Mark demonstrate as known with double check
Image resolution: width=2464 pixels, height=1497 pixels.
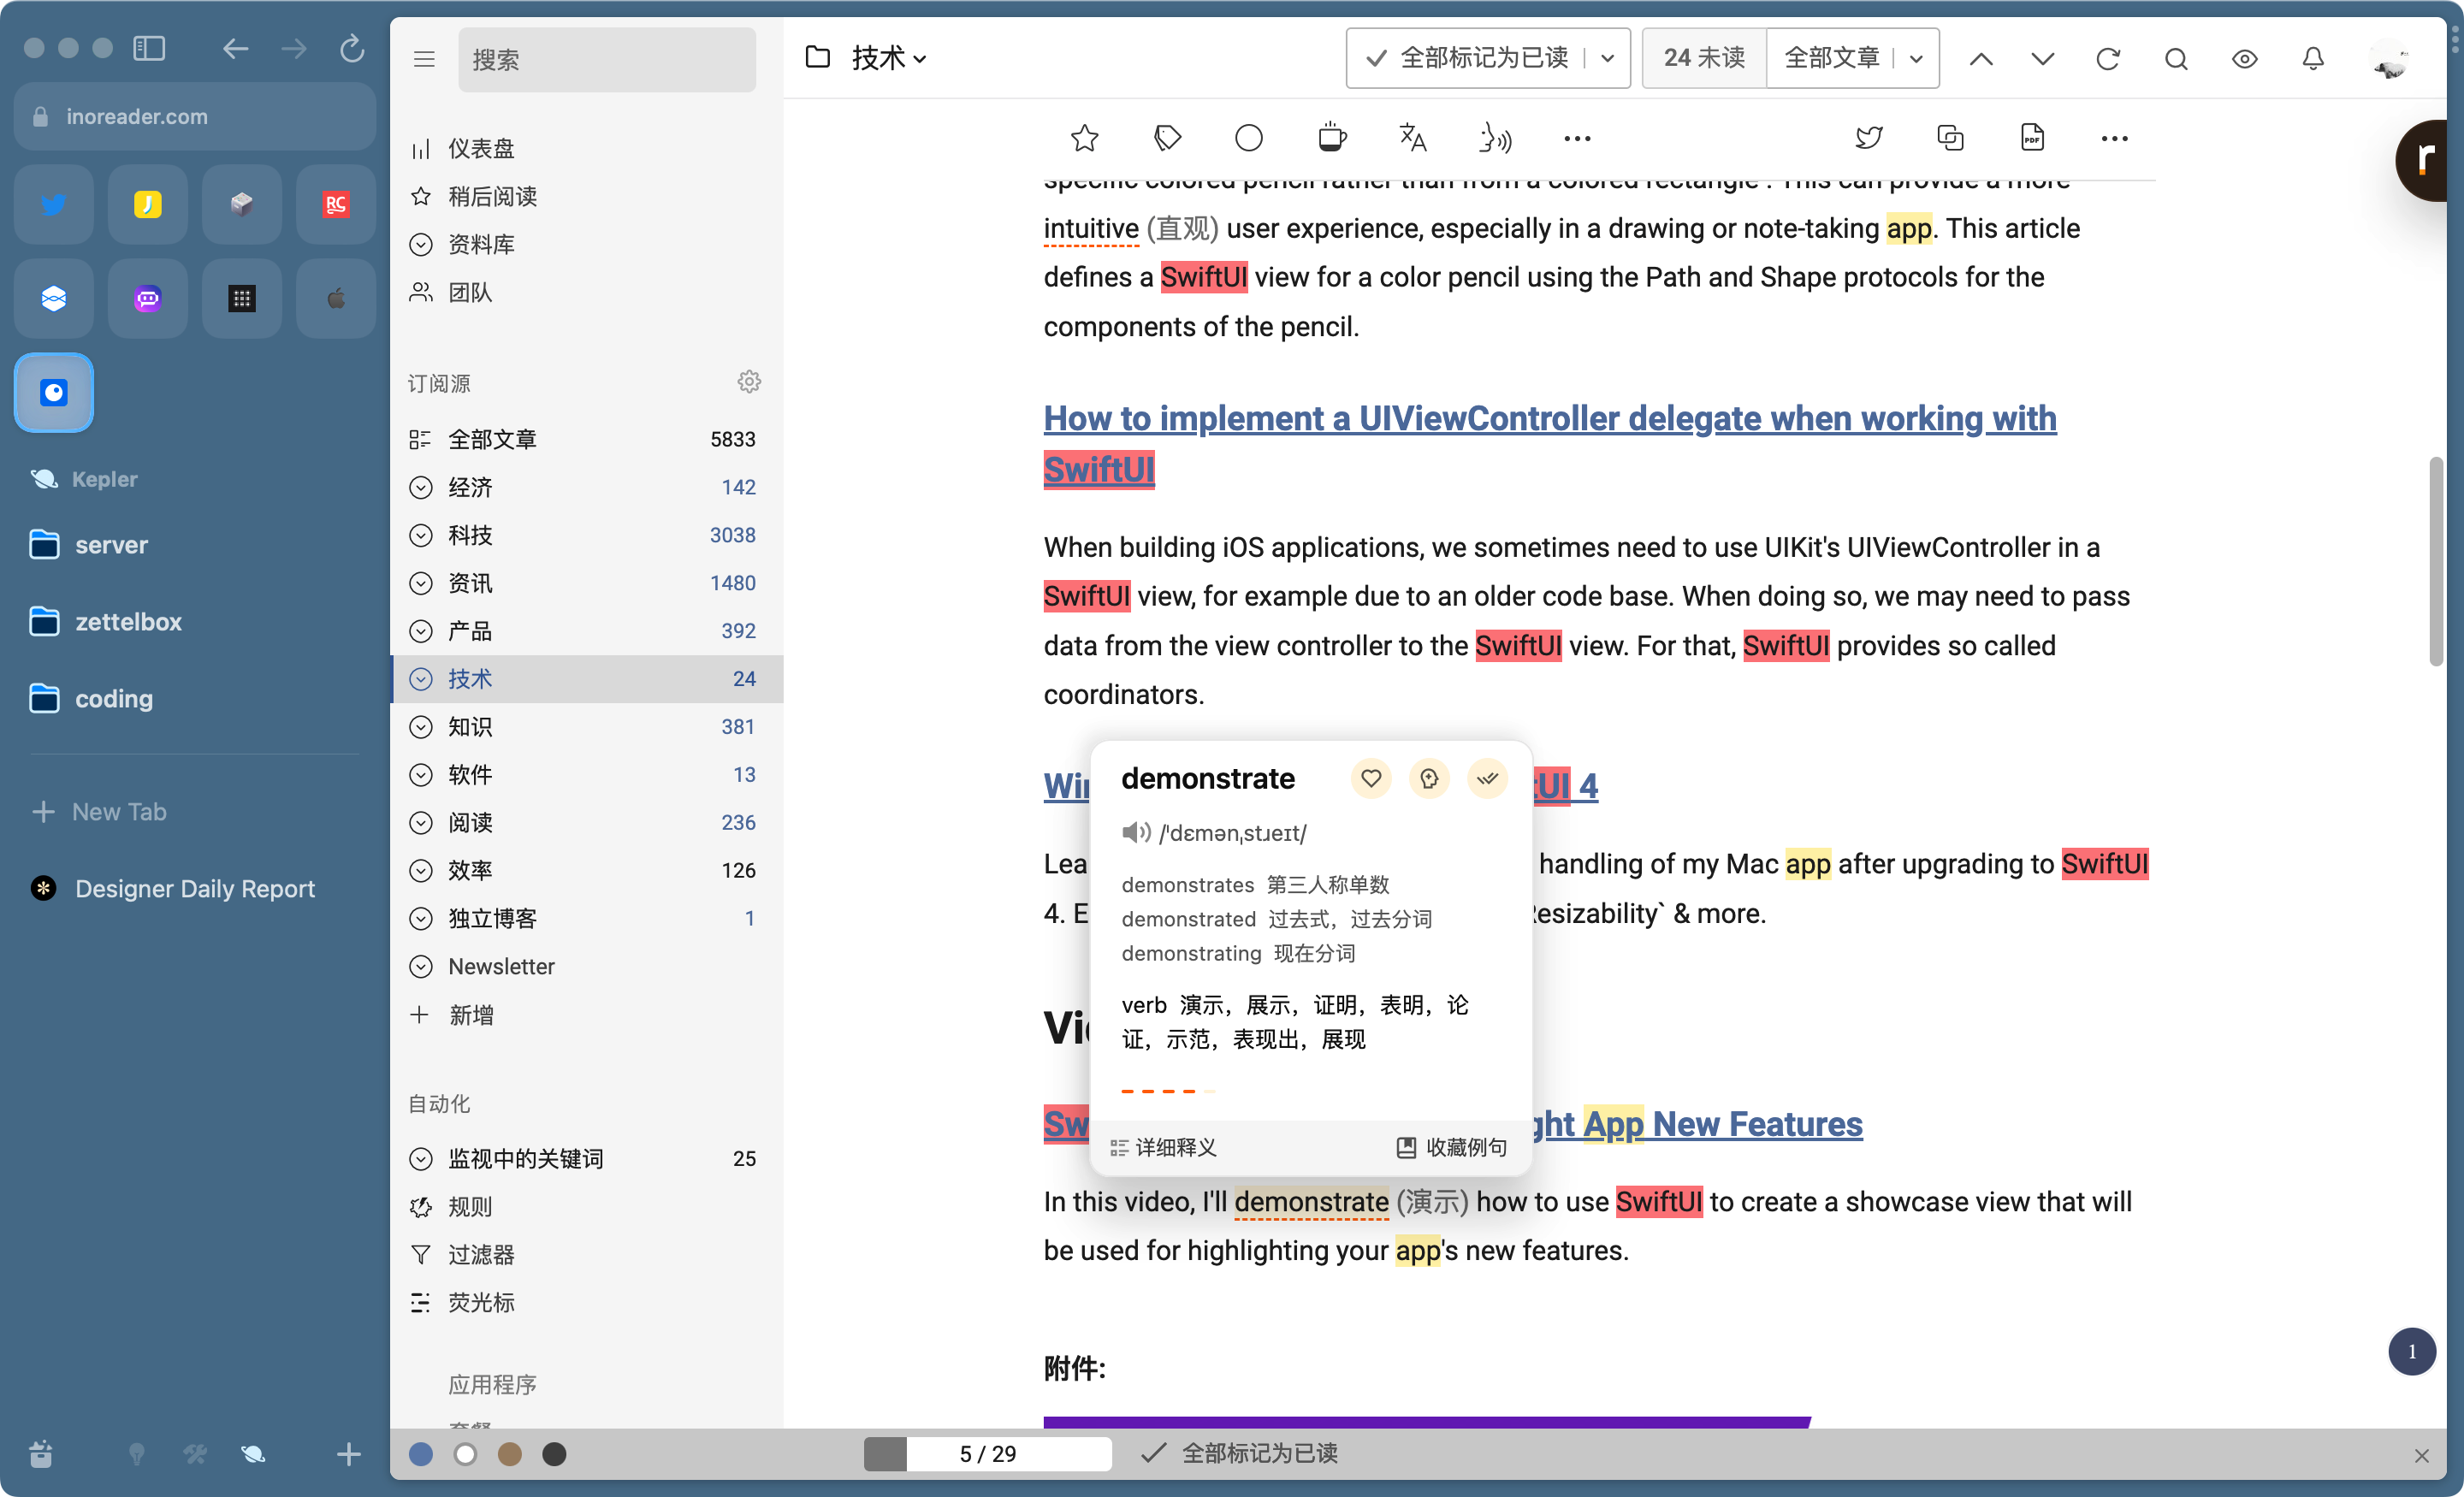click(x=1487, y=778)
